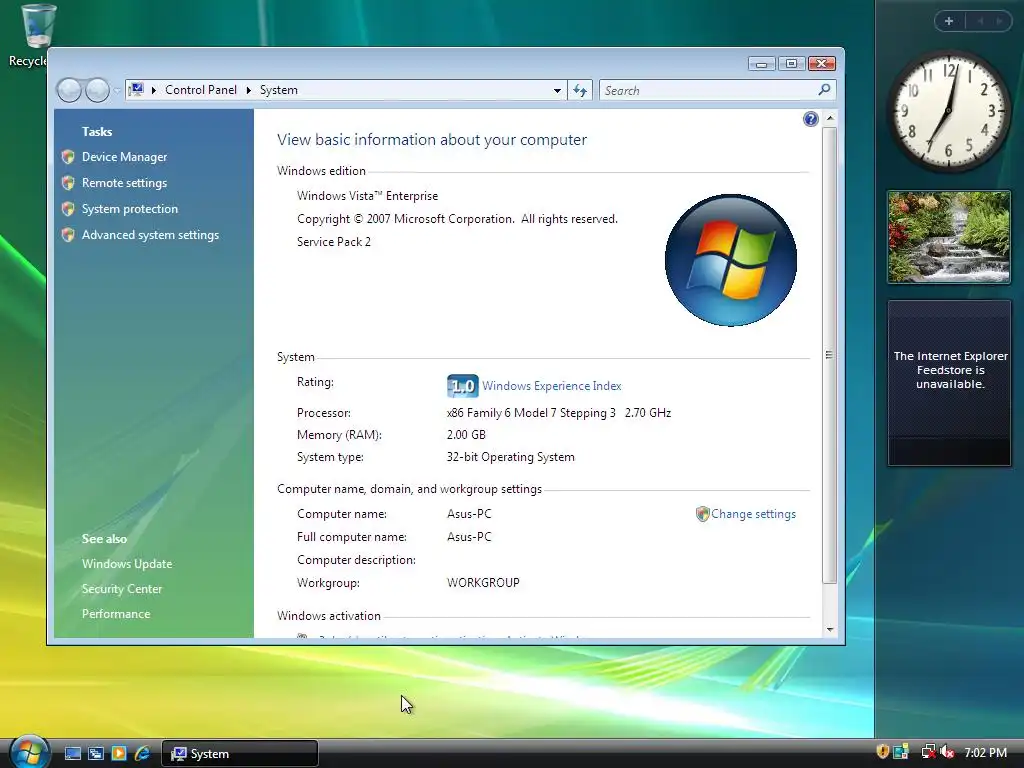Click the Device Manager shield icon
The width and height of the screenshot is (1024, 768).
pos(68,157)
